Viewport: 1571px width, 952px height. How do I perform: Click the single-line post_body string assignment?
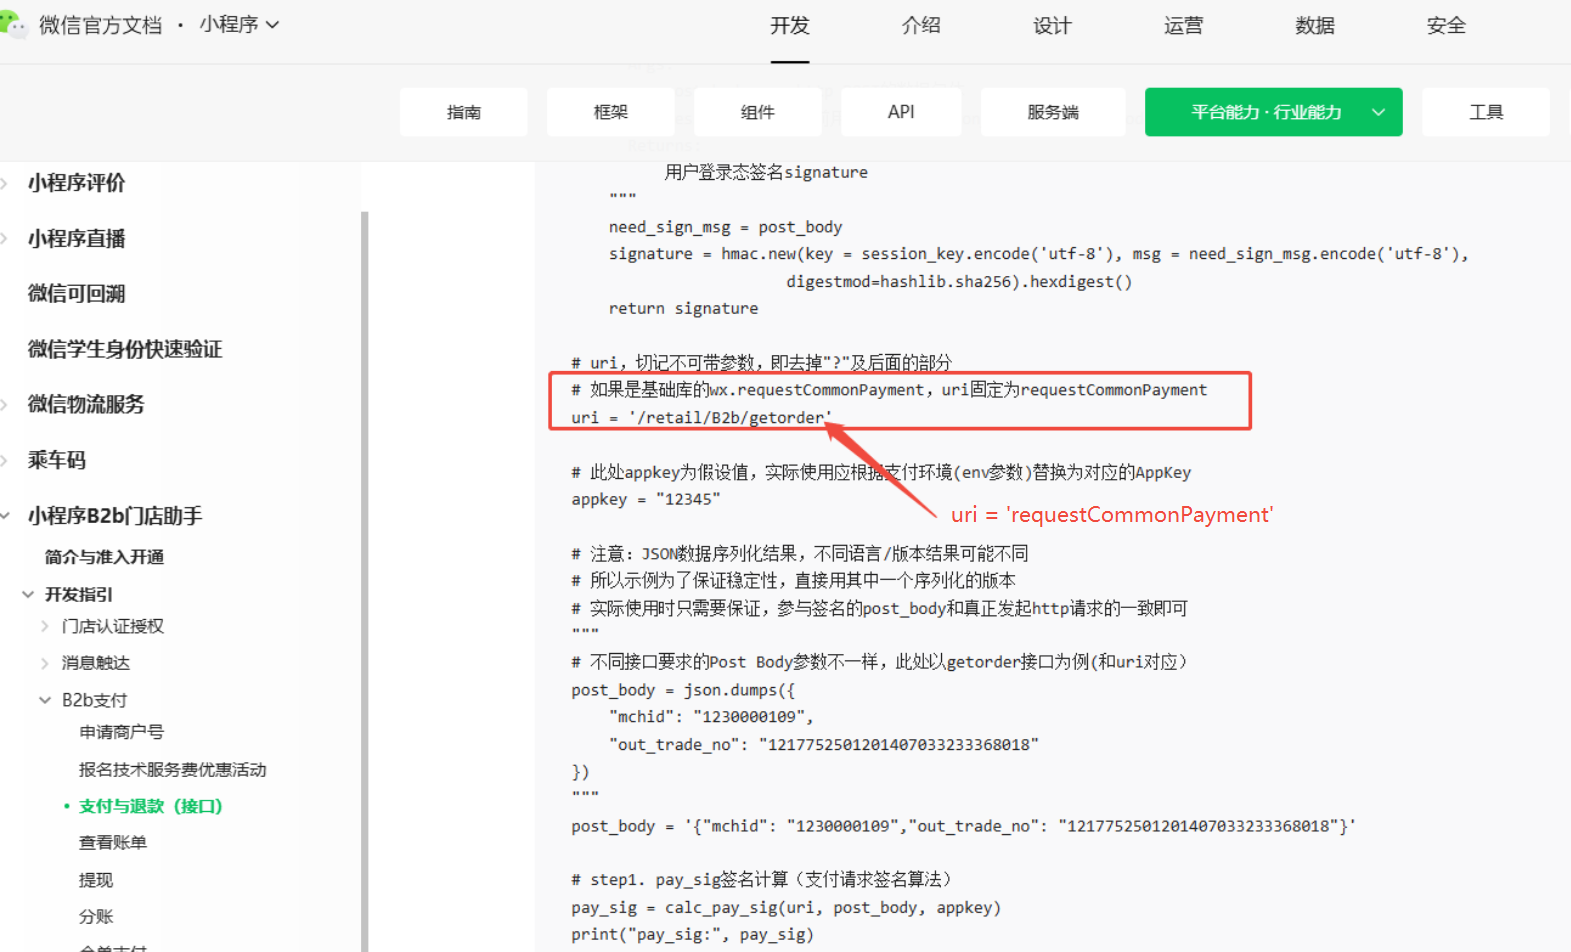(x=964, y=826)
